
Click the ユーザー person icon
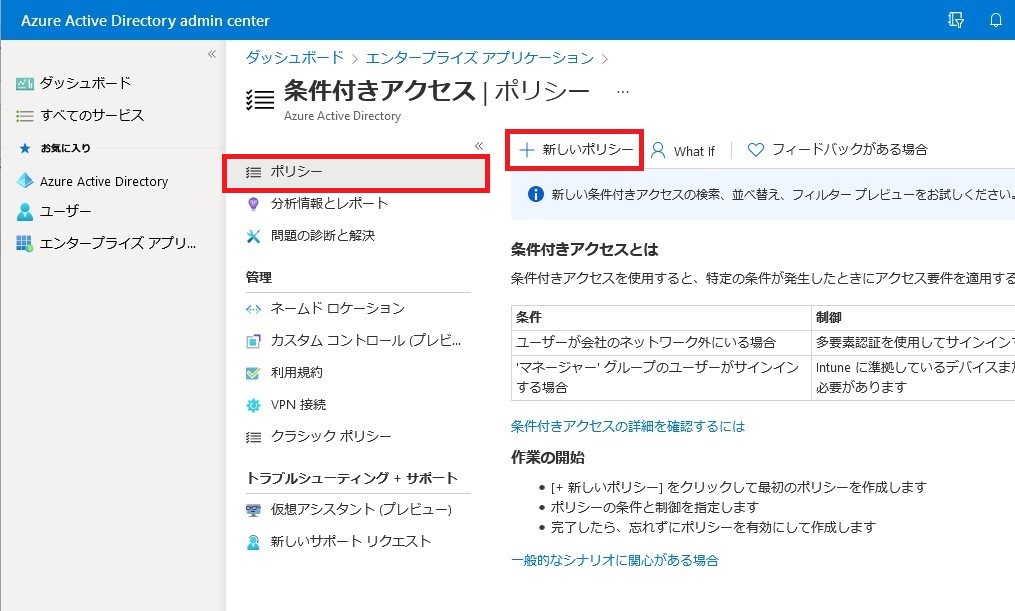[x=25, y=212]
